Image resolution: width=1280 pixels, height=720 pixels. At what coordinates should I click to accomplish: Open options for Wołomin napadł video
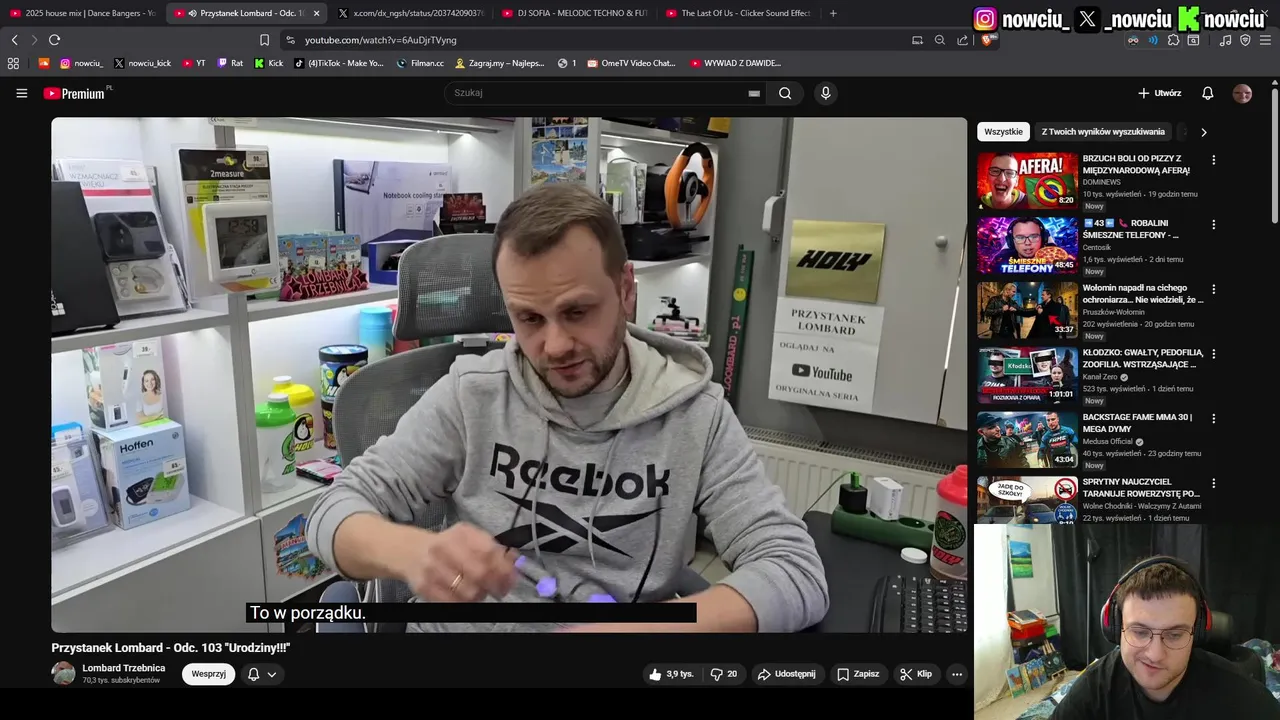click(x=1214, y=289)
